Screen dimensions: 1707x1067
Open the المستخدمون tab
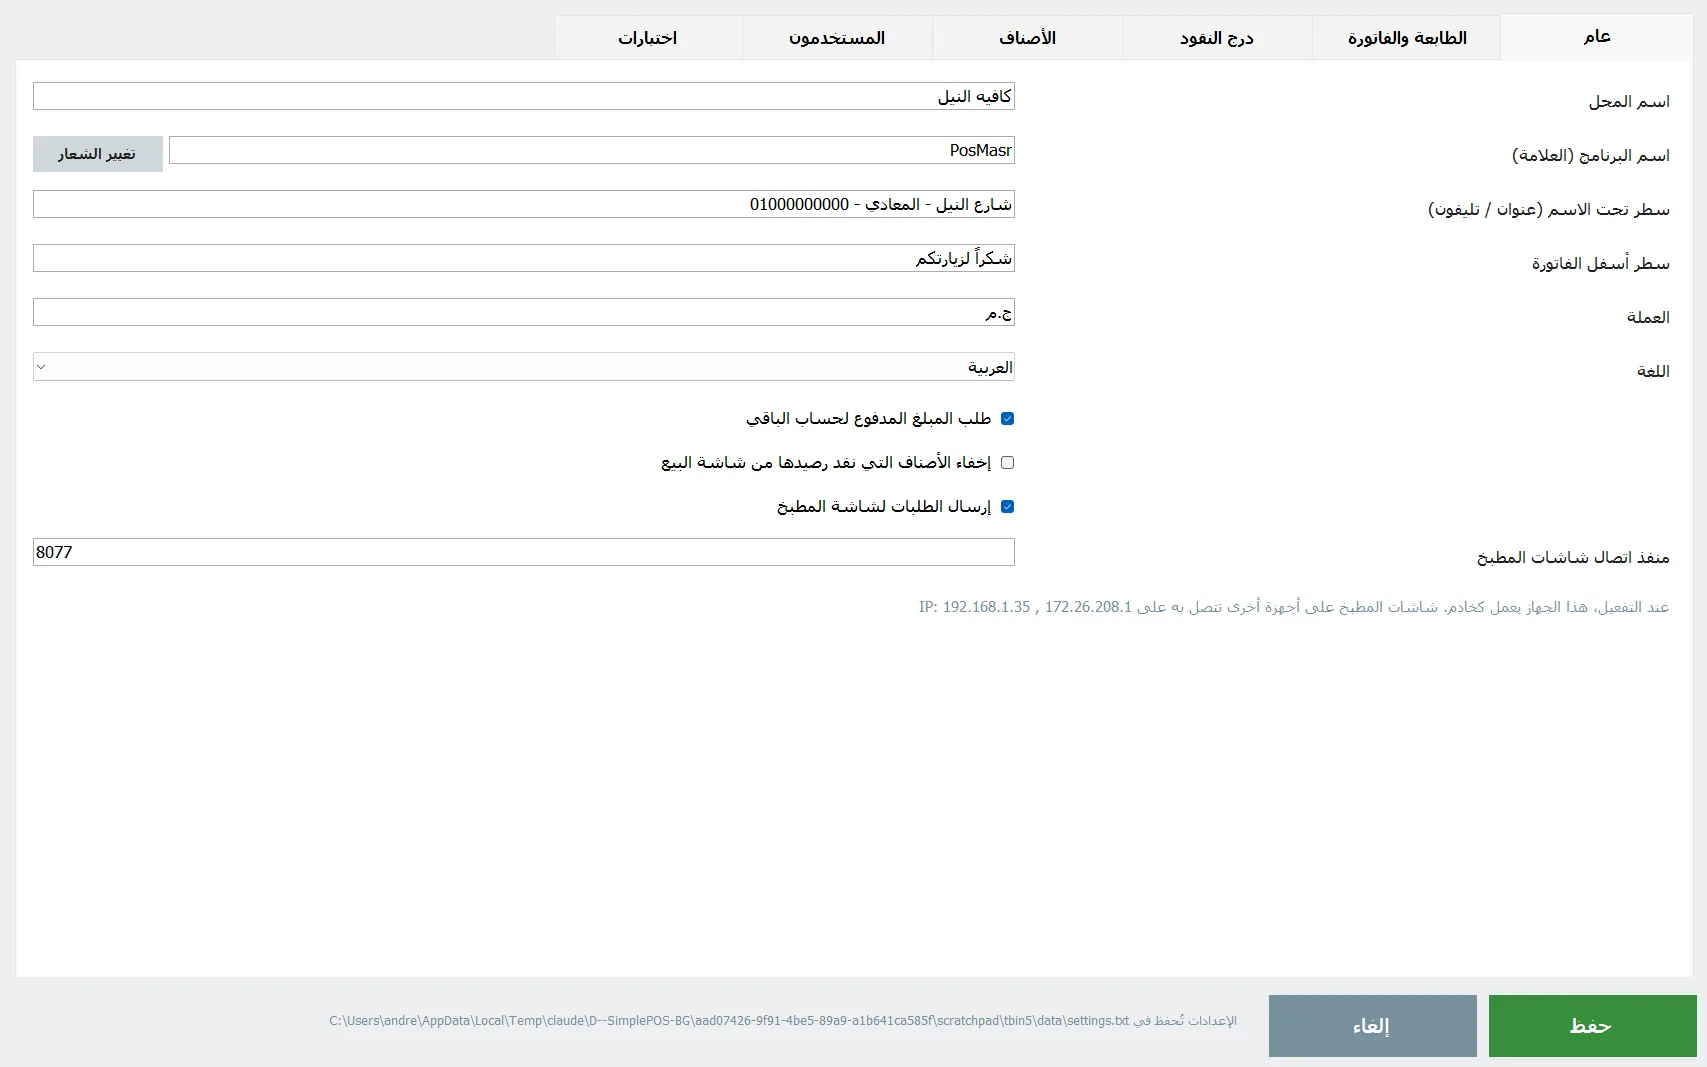[837, 38]
